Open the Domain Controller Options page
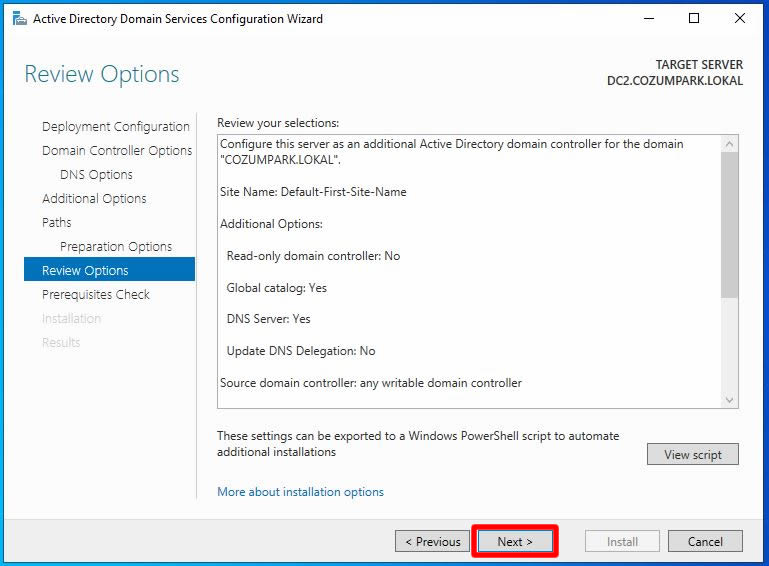769x566 pixels. [x=117, y=151]
